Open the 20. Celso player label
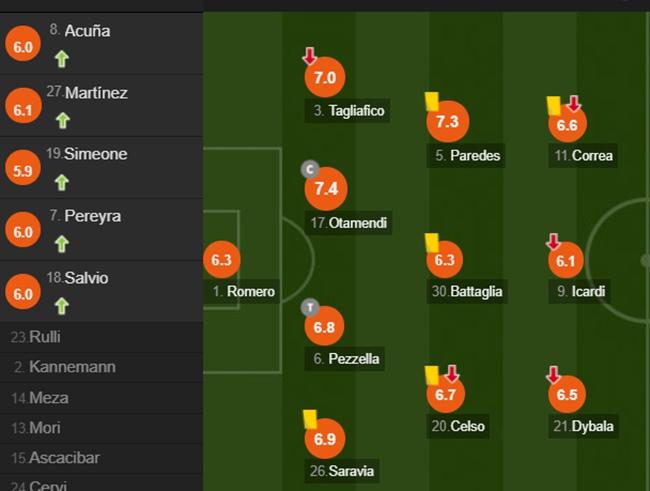This screenshot has height=491, width=650. 458,426
